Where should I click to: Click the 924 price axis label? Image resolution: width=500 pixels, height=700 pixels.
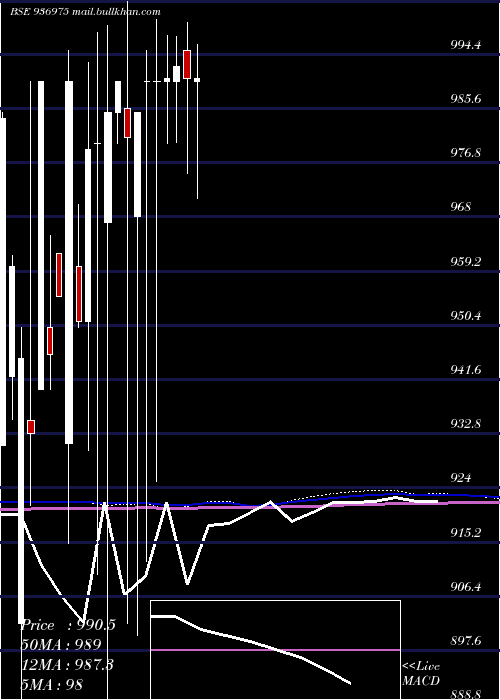461,478
